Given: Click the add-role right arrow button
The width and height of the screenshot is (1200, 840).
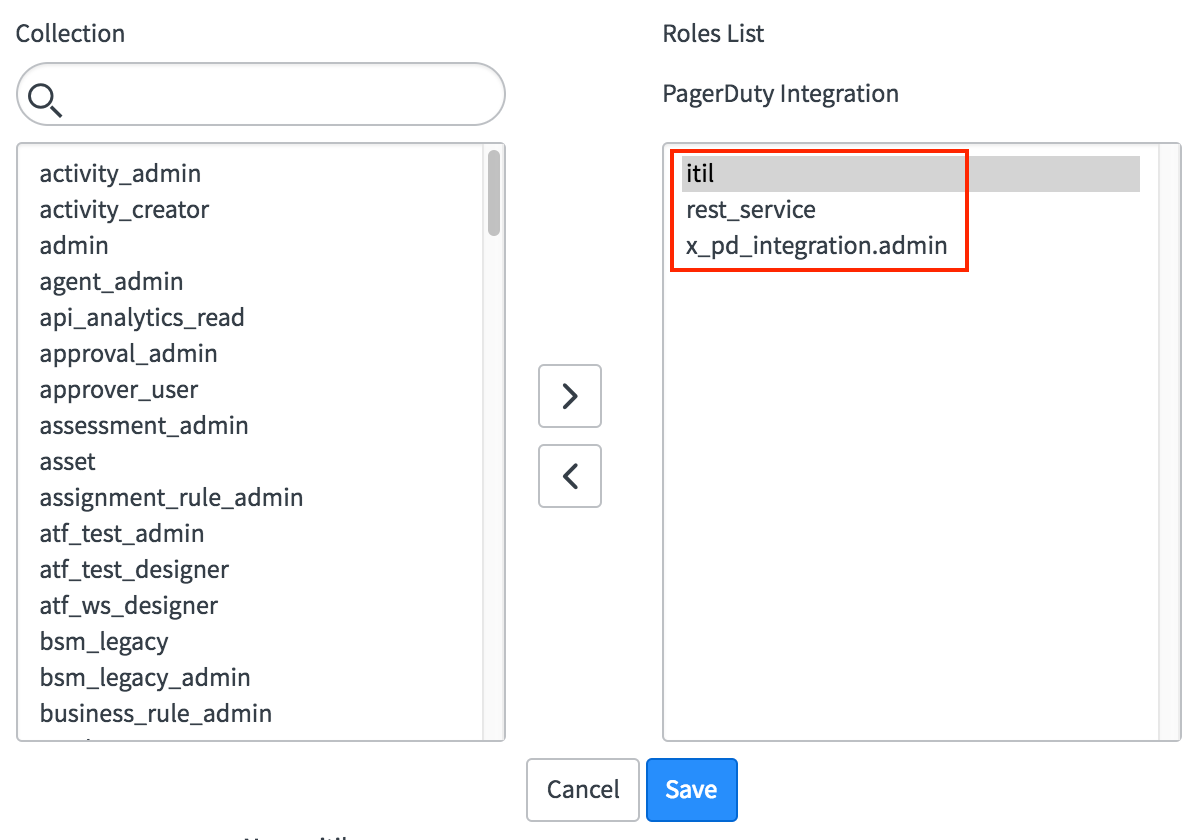Looking at the screenshot, I should [570, 396].
